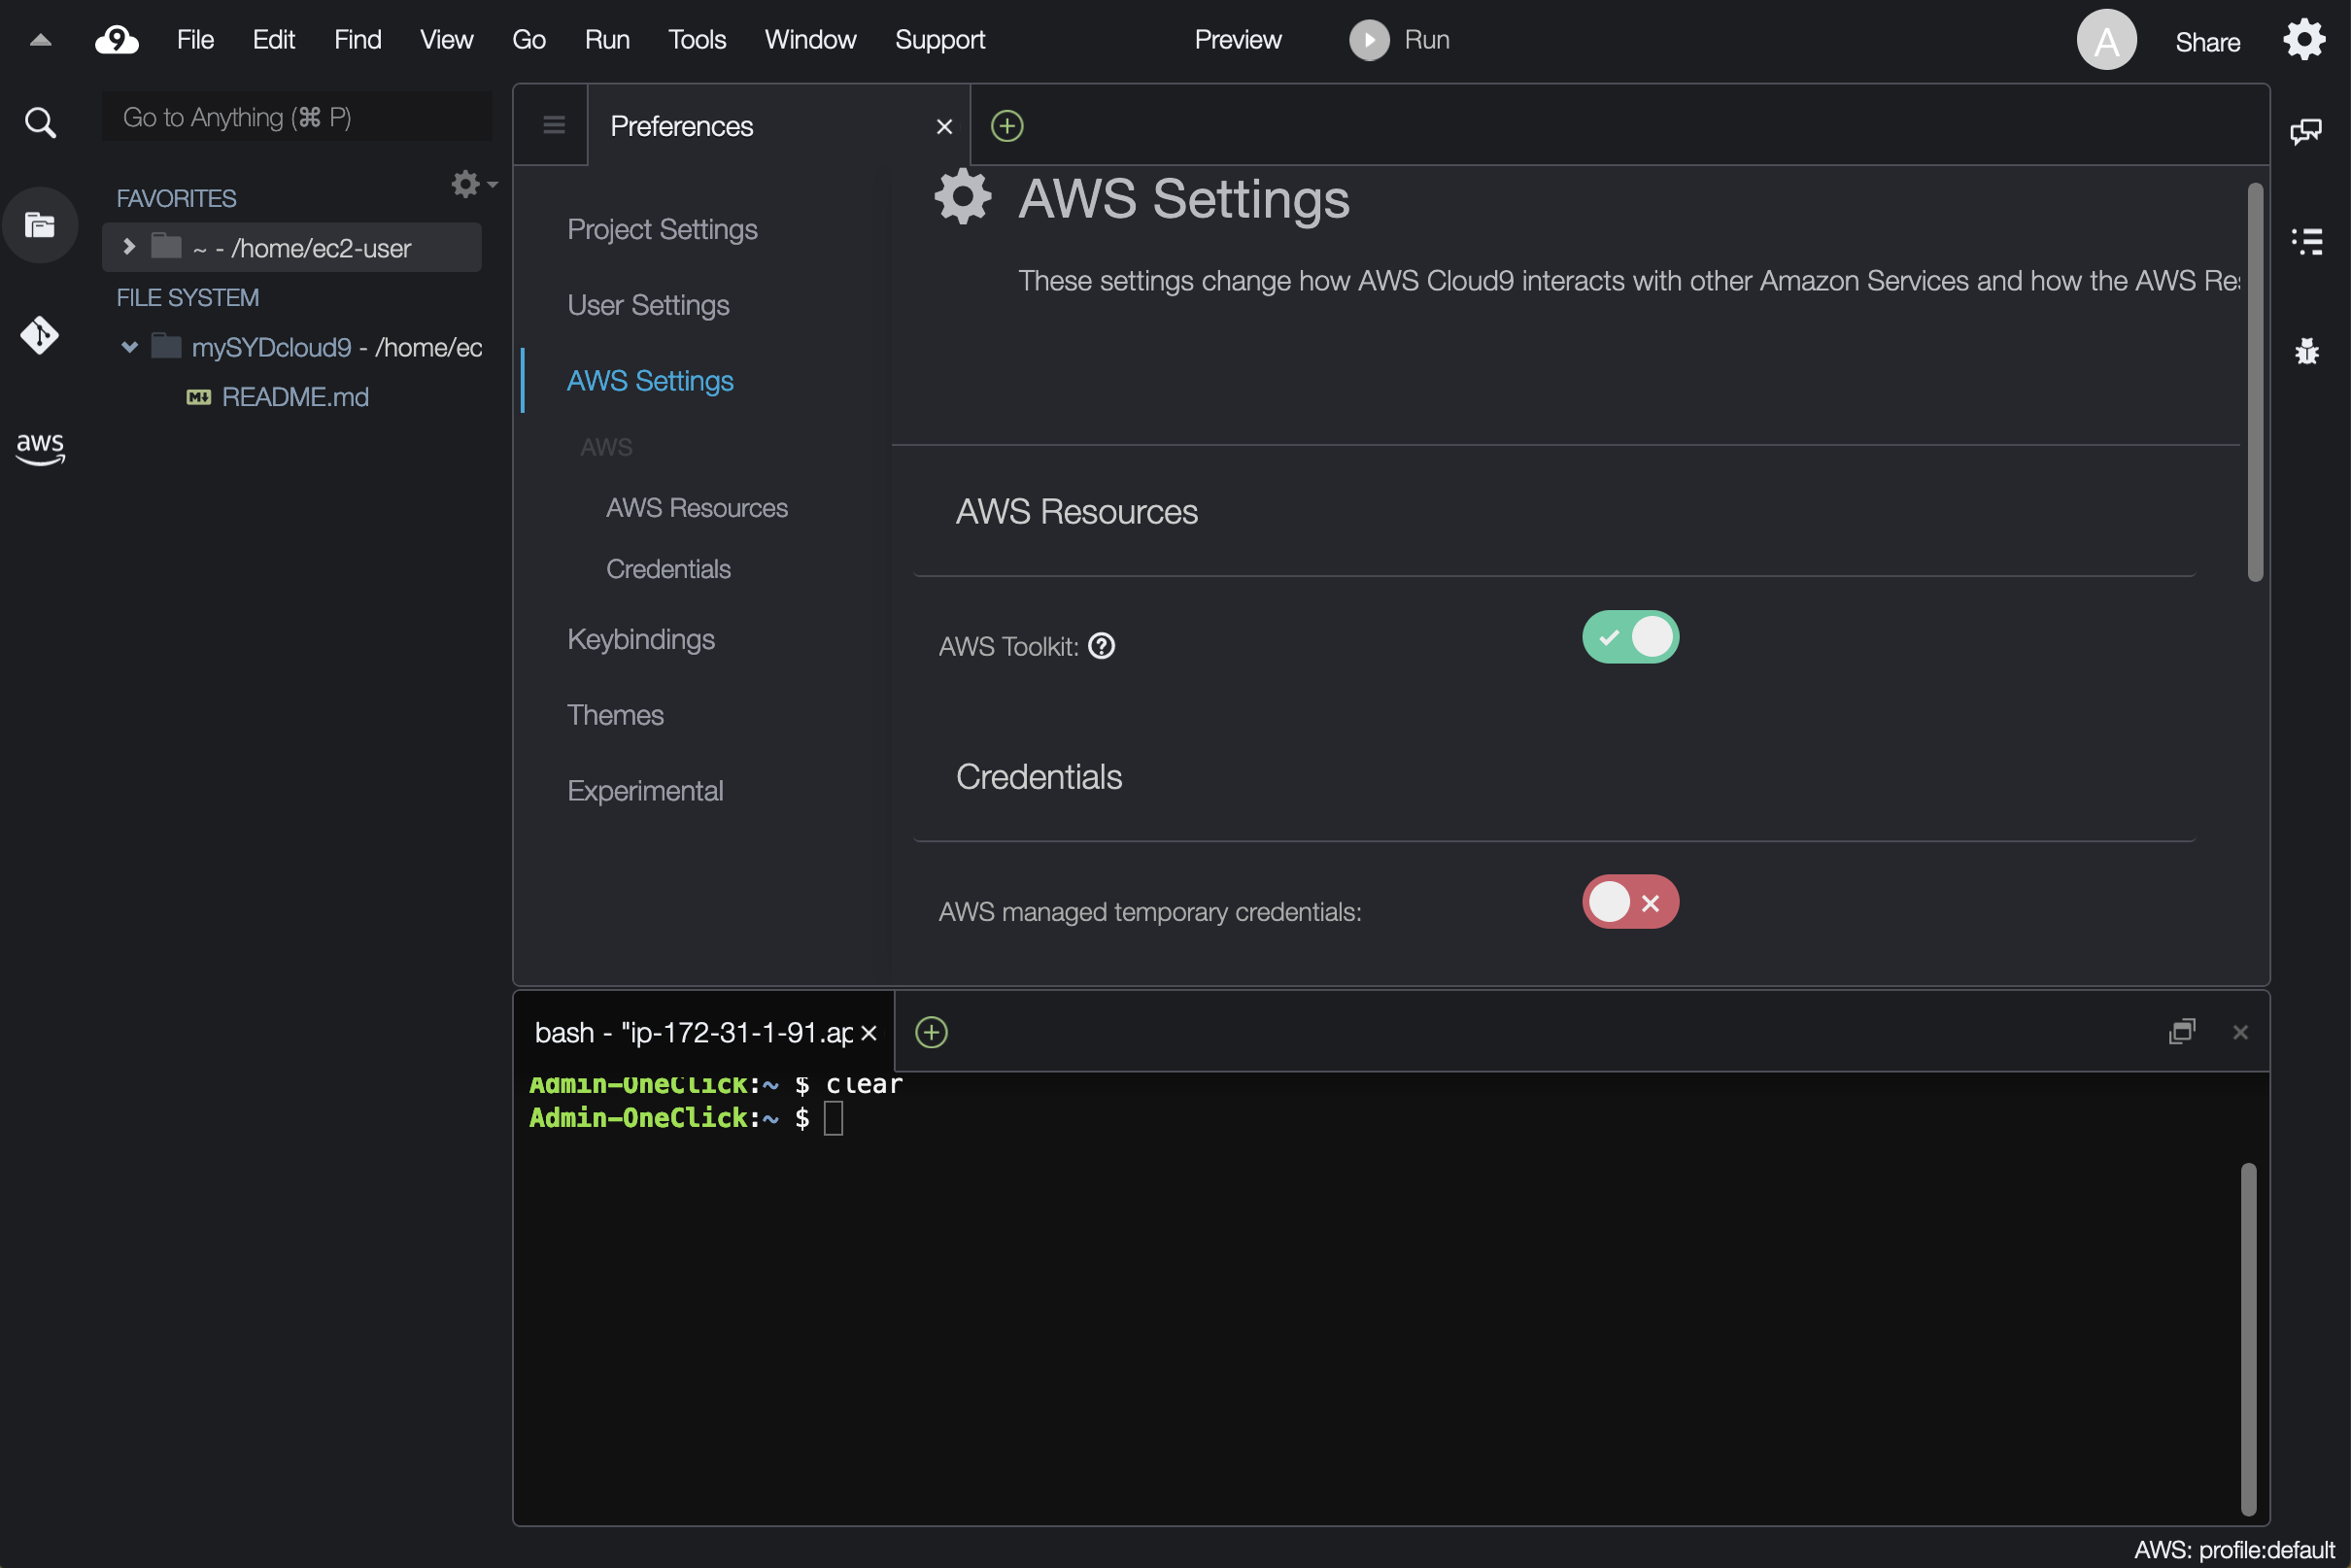Open Keybindings preferences
Image resolution: width=2351 pixels, height=1568 pixels.
point(641,639)
